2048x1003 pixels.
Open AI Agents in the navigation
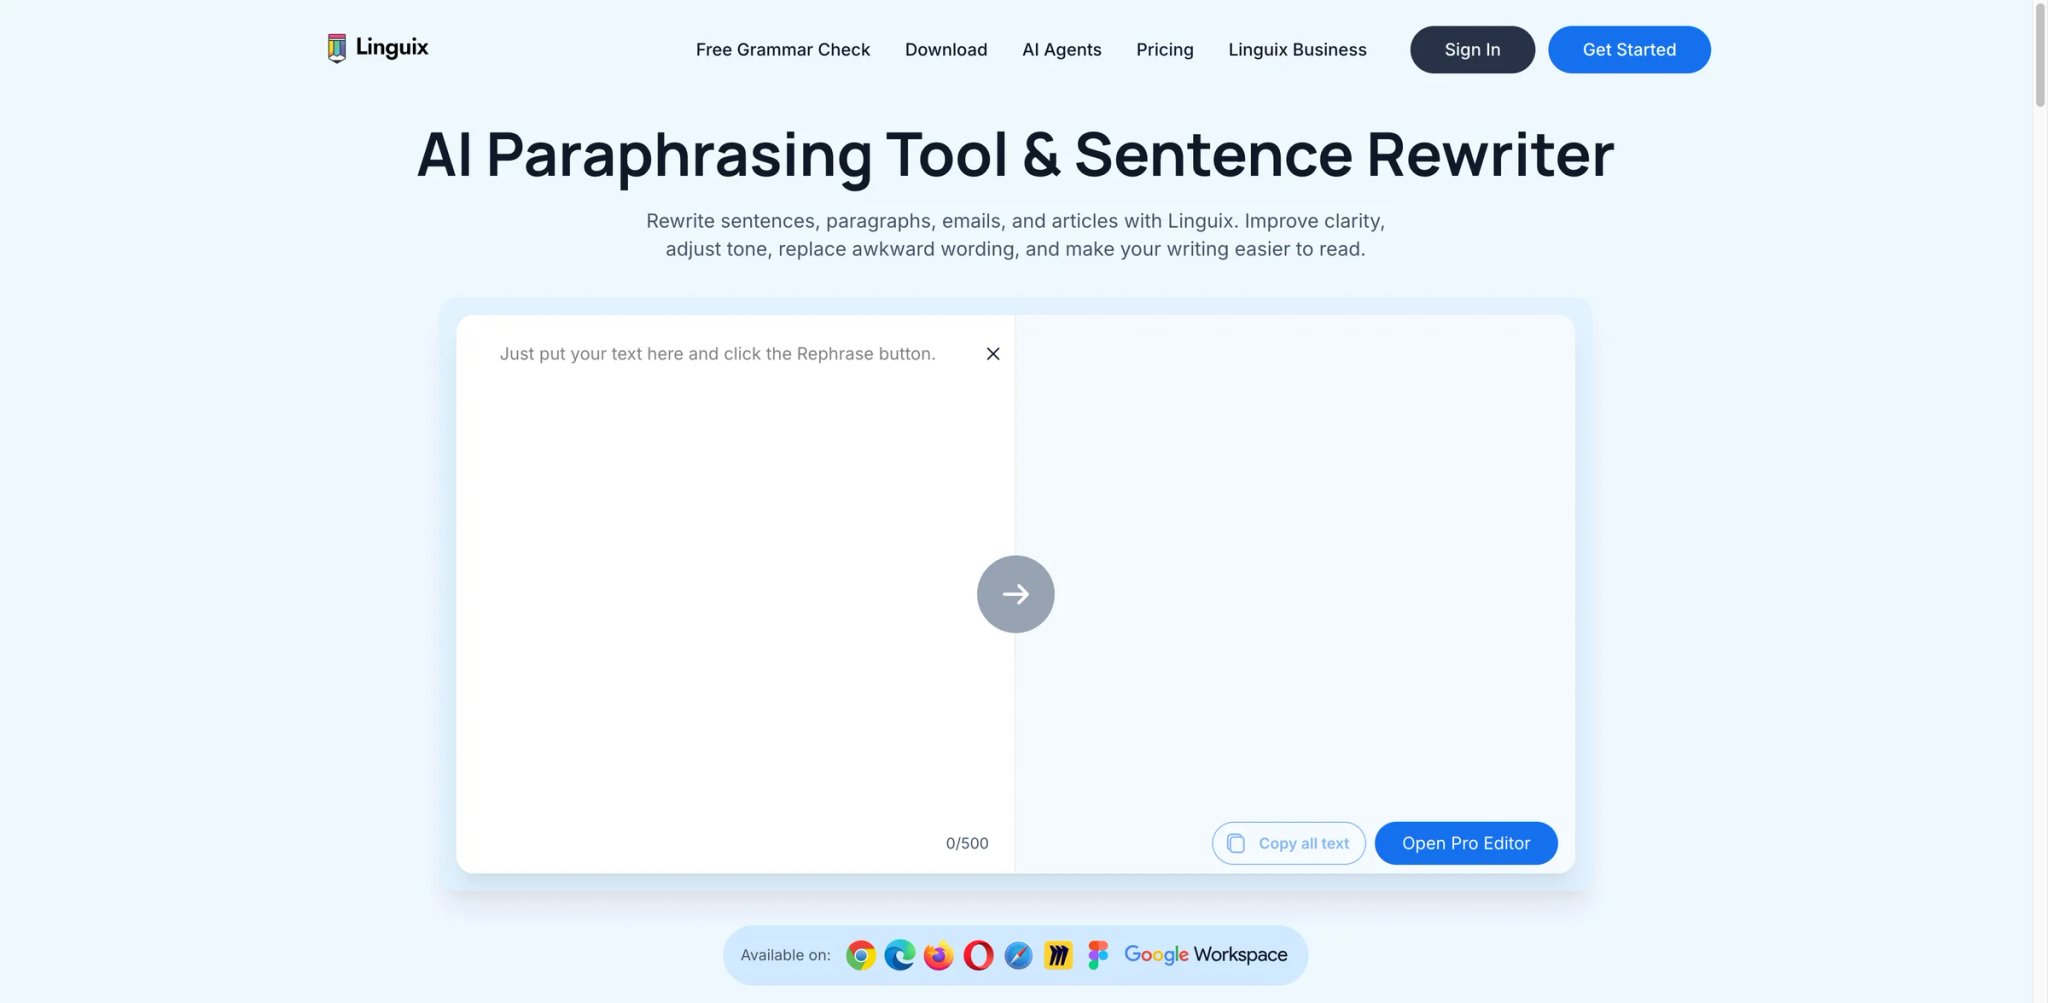(1062, 49)
